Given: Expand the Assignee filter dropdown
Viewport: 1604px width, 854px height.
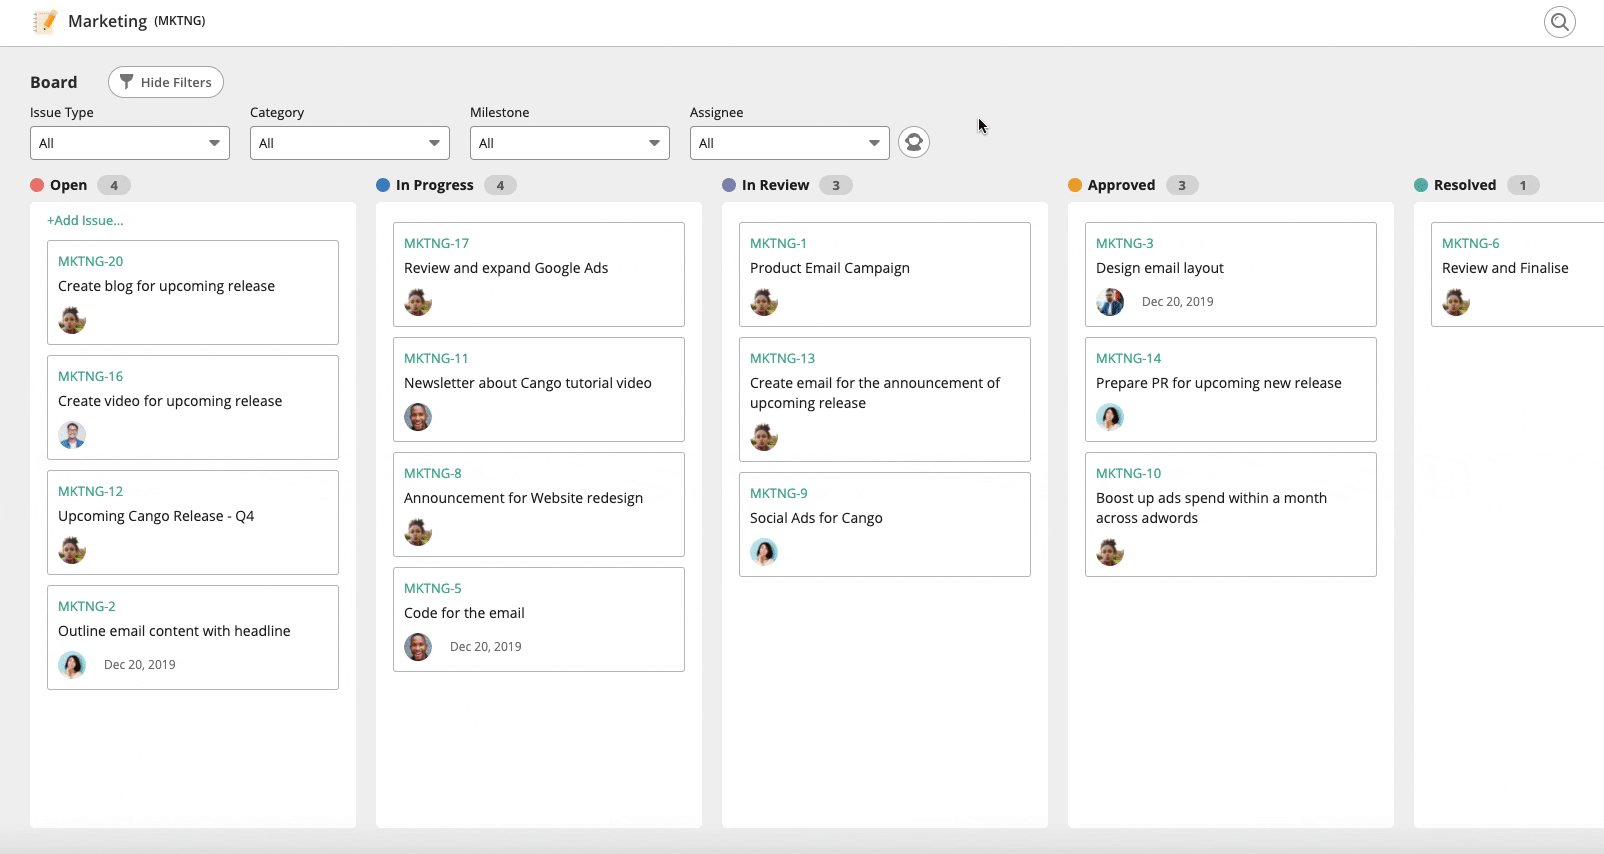Looking at the screenshot, I should (790, 143).
